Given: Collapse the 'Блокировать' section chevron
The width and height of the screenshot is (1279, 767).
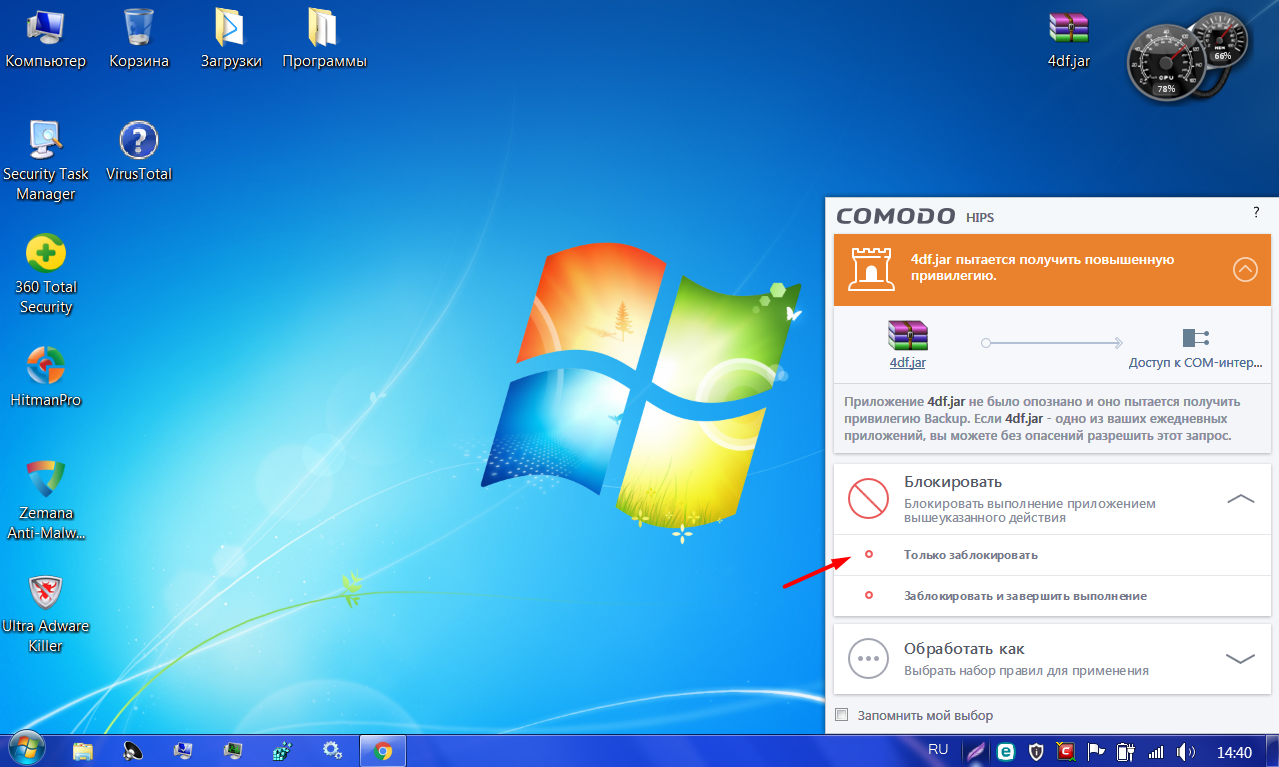Looking at the screenshot, I should (x=1240, y=497).
